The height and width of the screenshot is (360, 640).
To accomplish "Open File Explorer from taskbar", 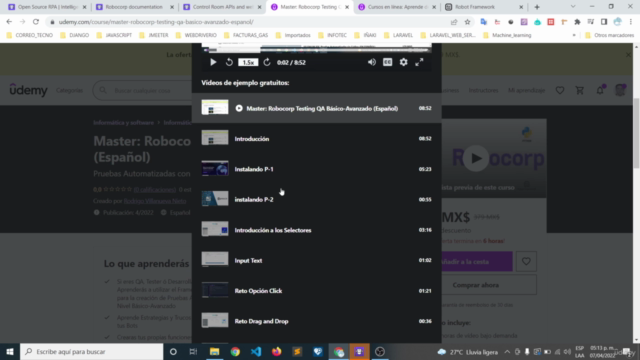I will 214,351.
